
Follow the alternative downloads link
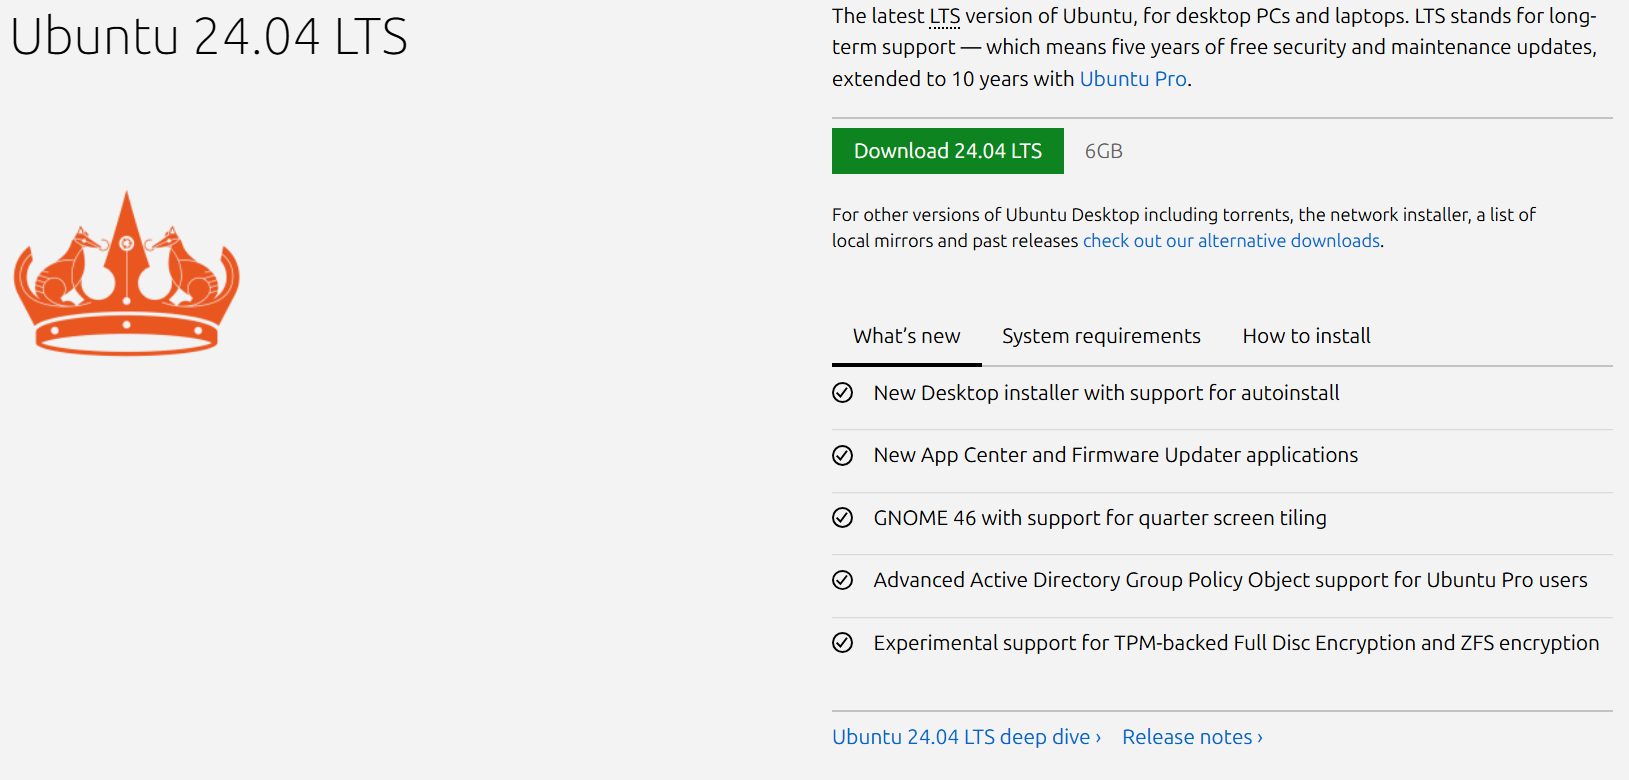point(1231,241)
